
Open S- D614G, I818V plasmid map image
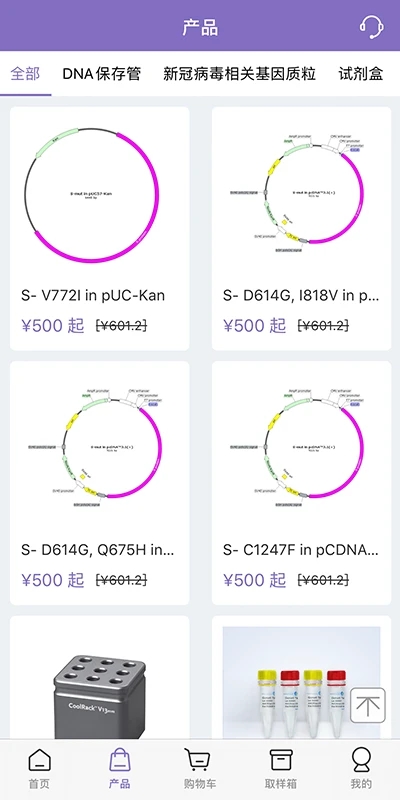tap(302, 195)
